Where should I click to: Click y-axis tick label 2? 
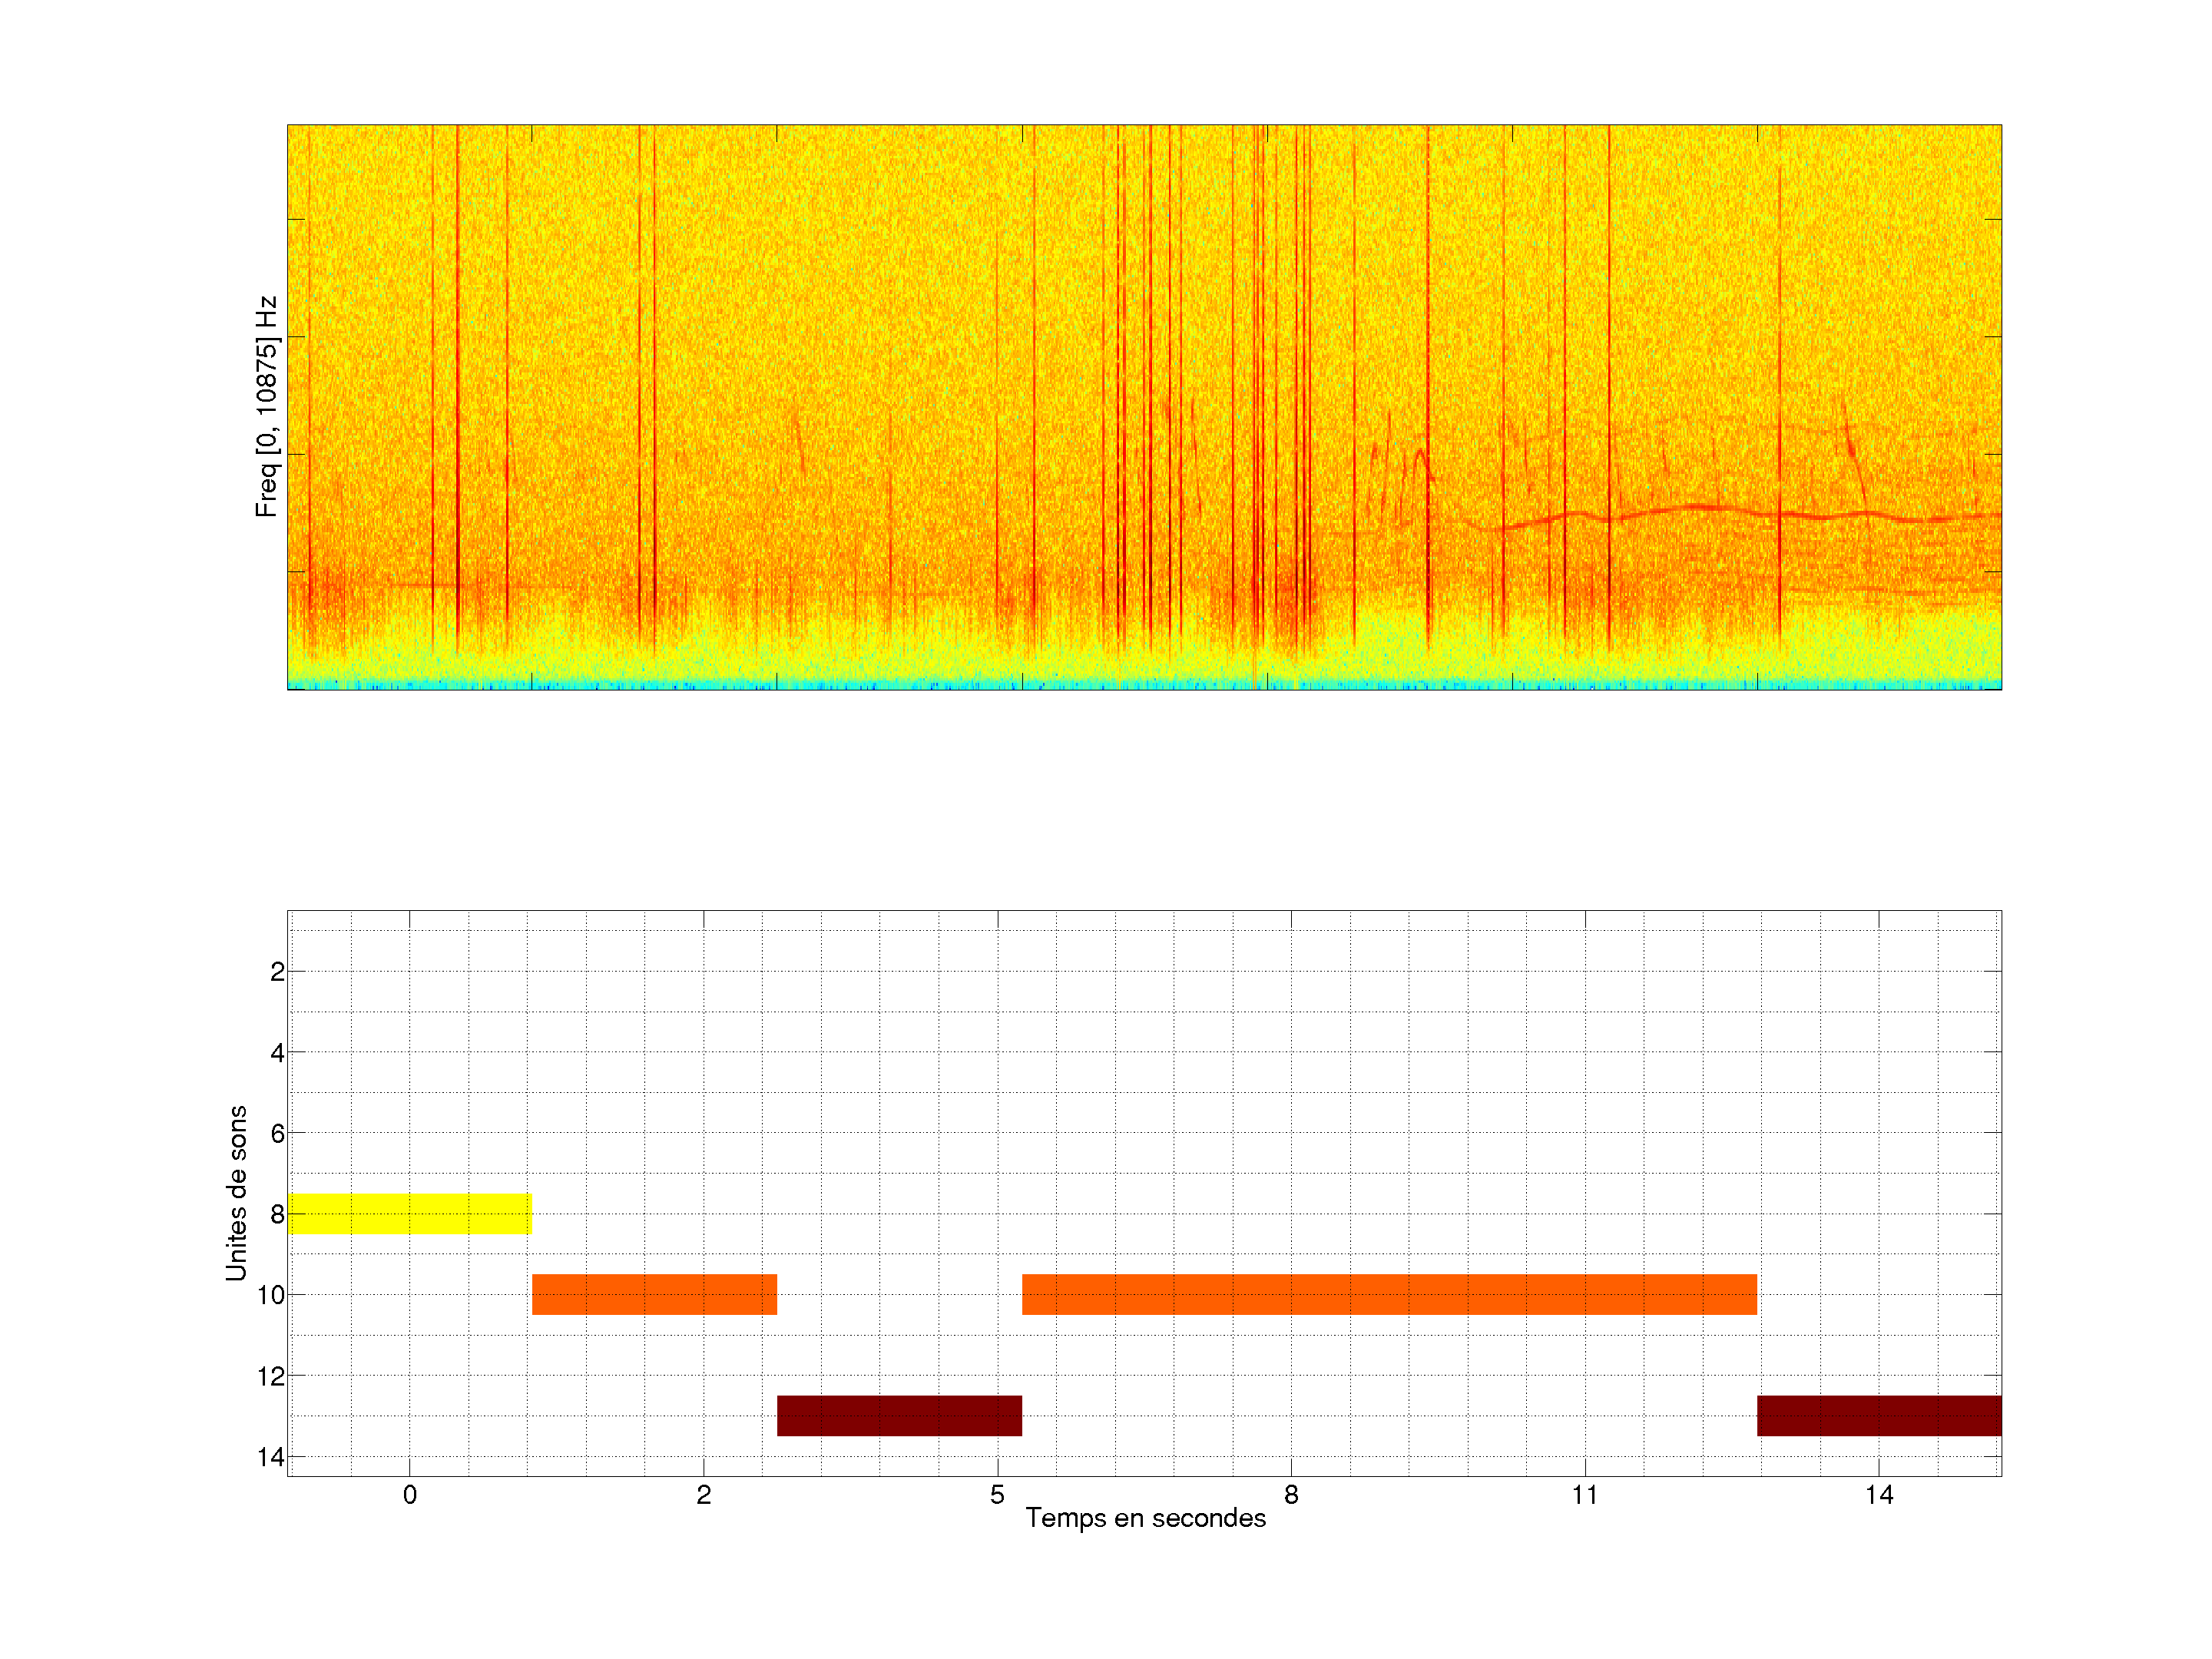(x=277, y=971)
